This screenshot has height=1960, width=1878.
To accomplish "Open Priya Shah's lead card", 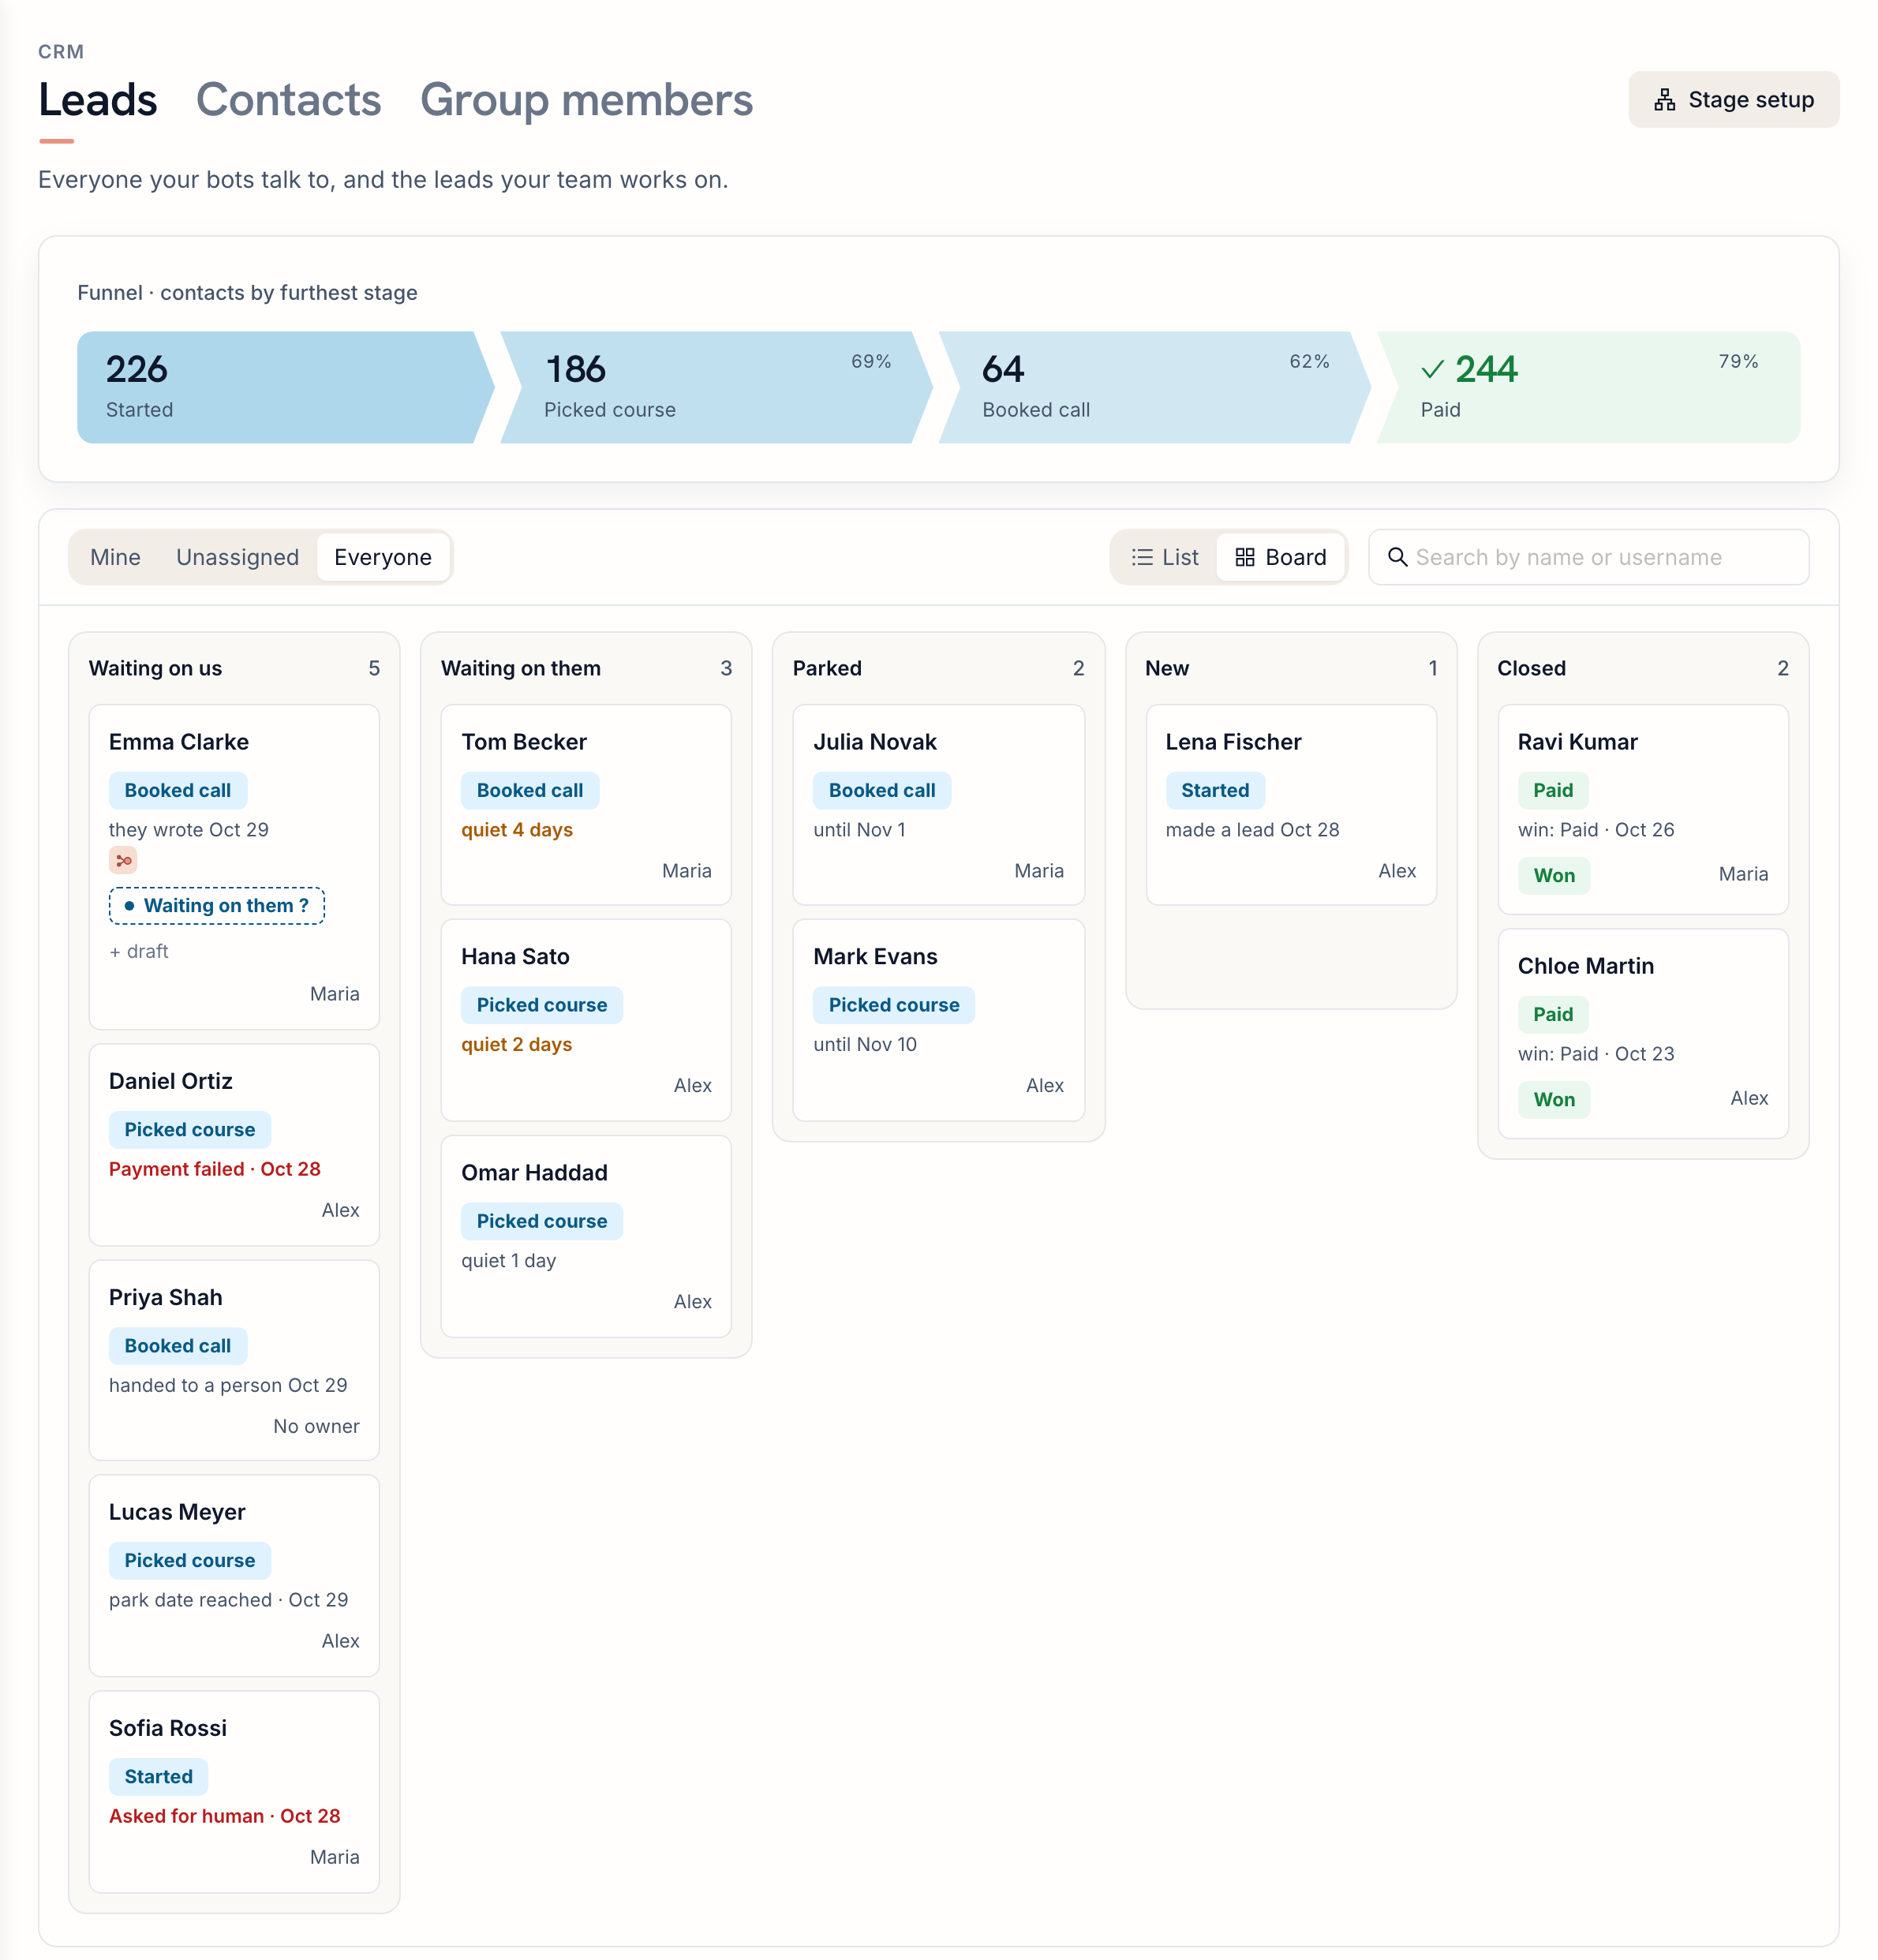I will 234,1360.
